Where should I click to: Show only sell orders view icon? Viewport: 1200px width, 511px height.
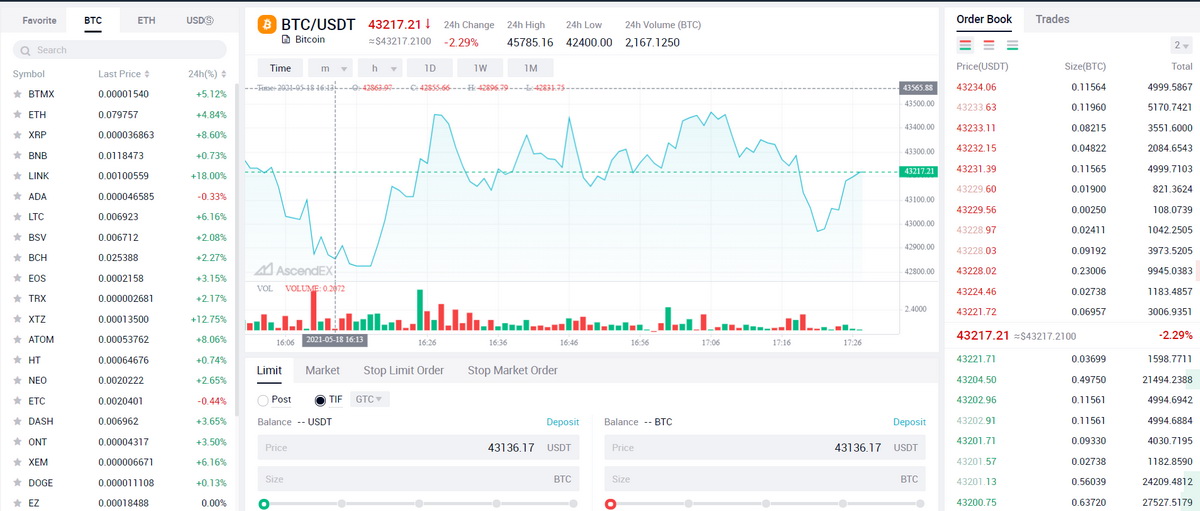[988, 45]
